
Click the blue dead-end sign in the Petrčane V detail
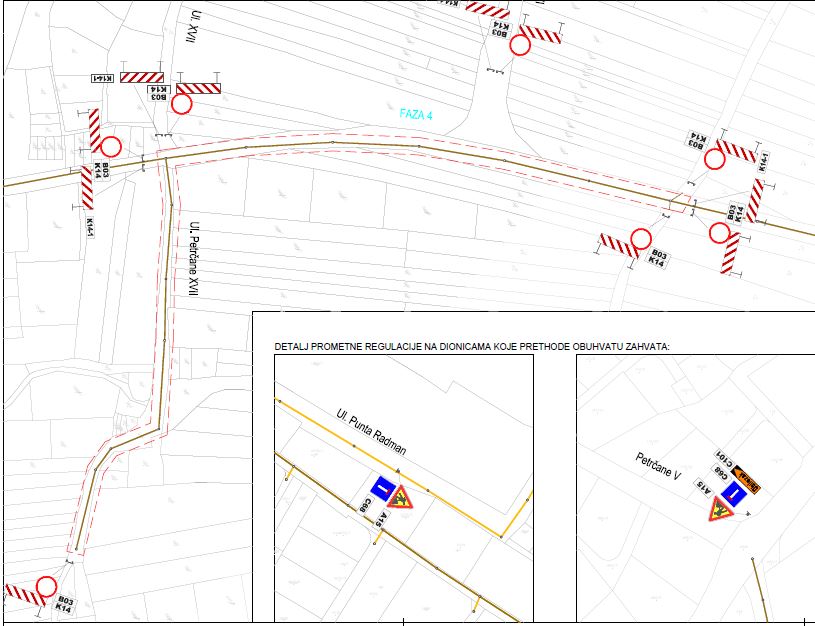pyautogui.click(x=734, y=494)
